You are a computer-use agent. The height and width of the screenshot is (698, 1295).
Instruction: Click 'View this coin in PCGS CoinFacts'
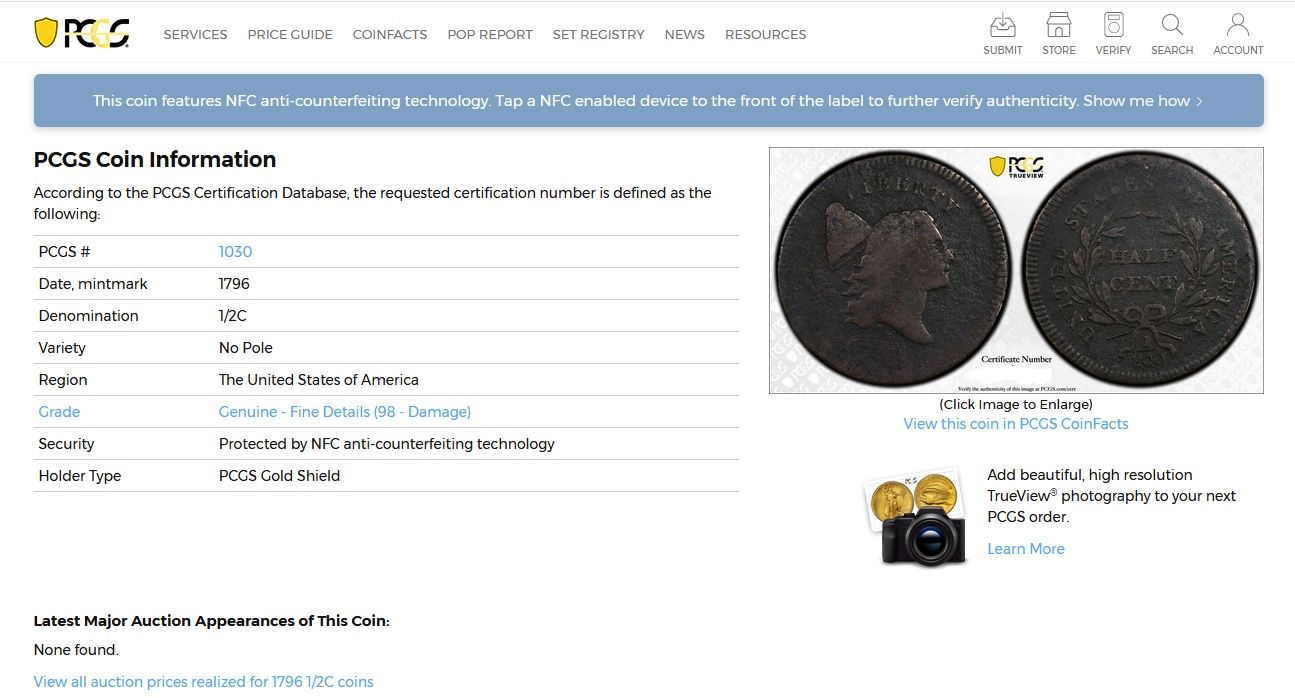1016,424
